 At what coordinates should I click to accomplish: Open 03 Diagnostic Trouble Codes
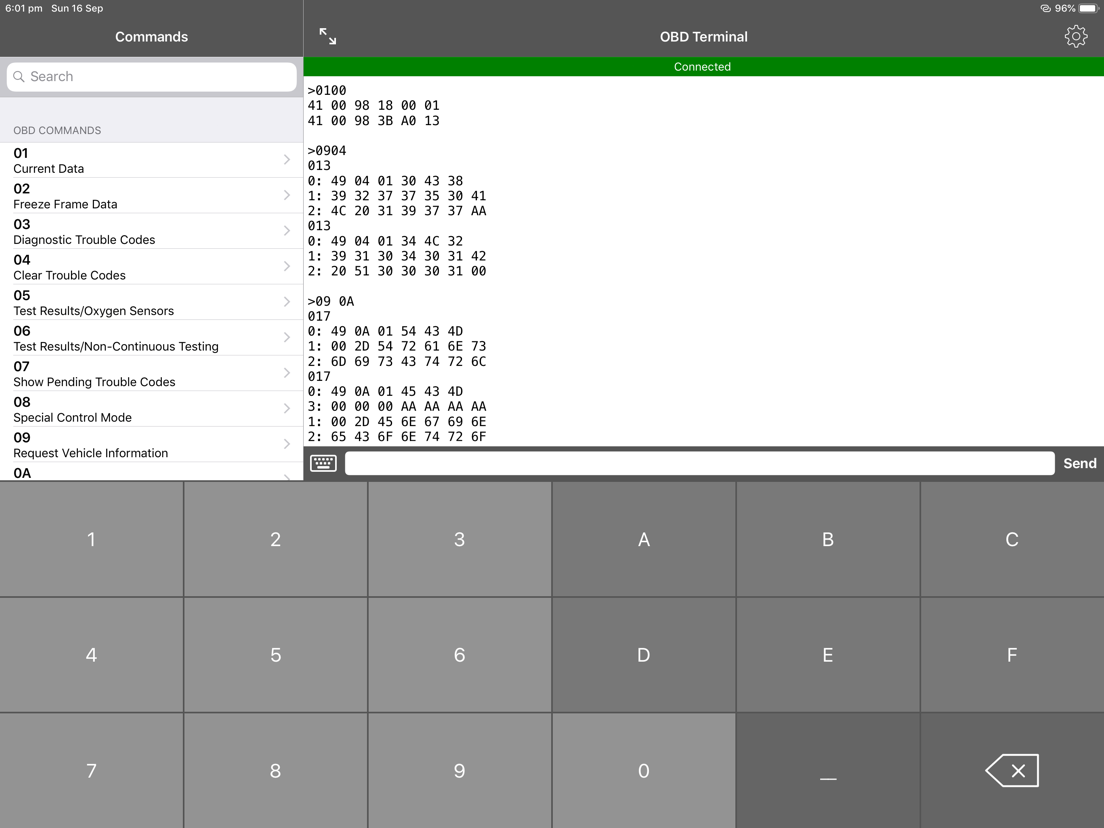pyautogui.click(x=151, y=232)
